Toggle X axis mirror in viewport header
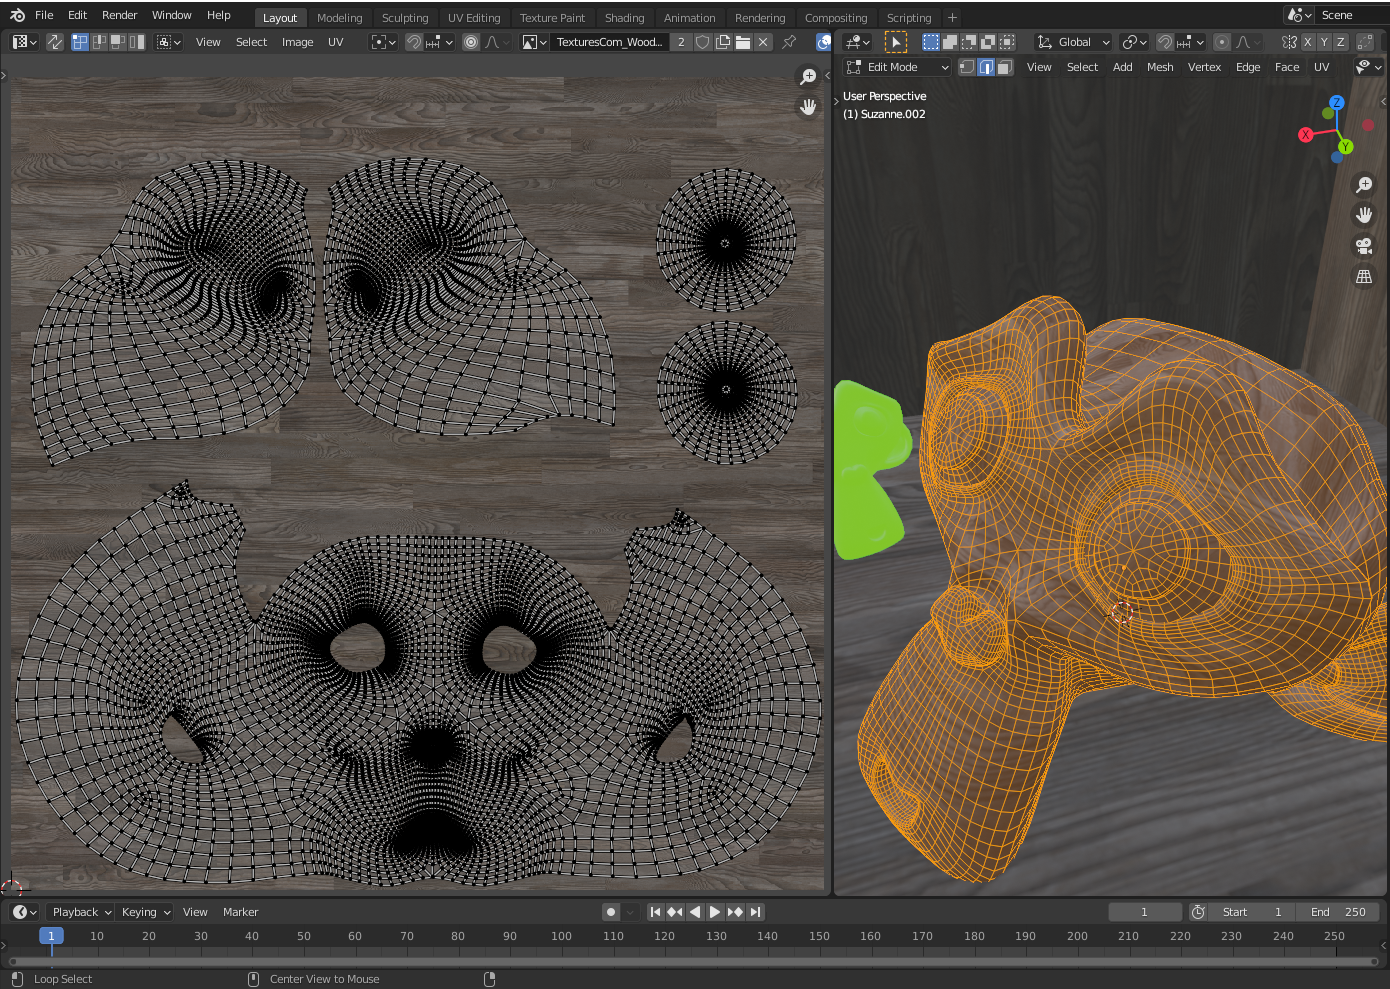The height and width of the screenshot is (989, 1390). coord(1307,42)
